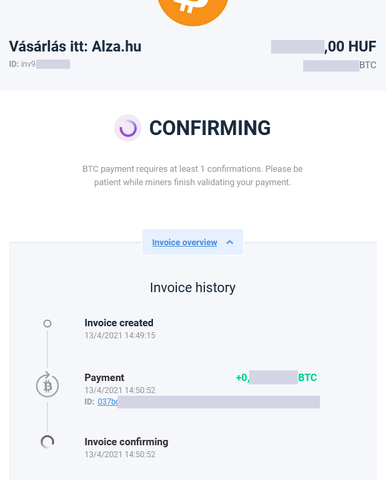This screenshot has width=386, height=480.
Task: Click the green payment BTC amount
Action: coord(276,377)
